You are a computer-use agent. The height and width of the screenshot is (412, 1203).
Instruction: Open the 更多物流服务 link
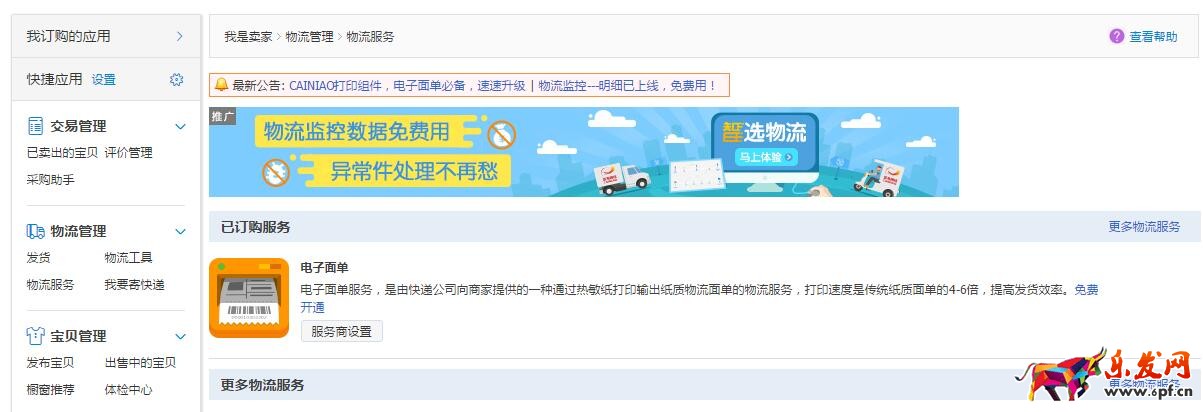pos(1144,227)
